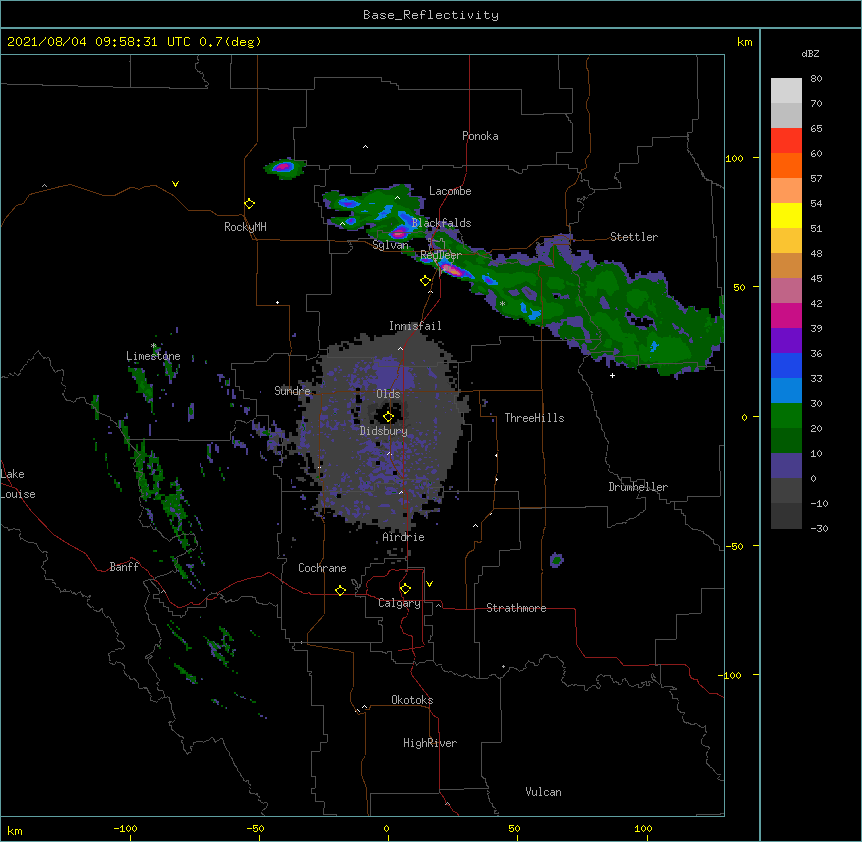This screenshot has height=842, width=862.
Task: Click the magenta storm core east of RedDeer
Action: (x=452, y=270)
